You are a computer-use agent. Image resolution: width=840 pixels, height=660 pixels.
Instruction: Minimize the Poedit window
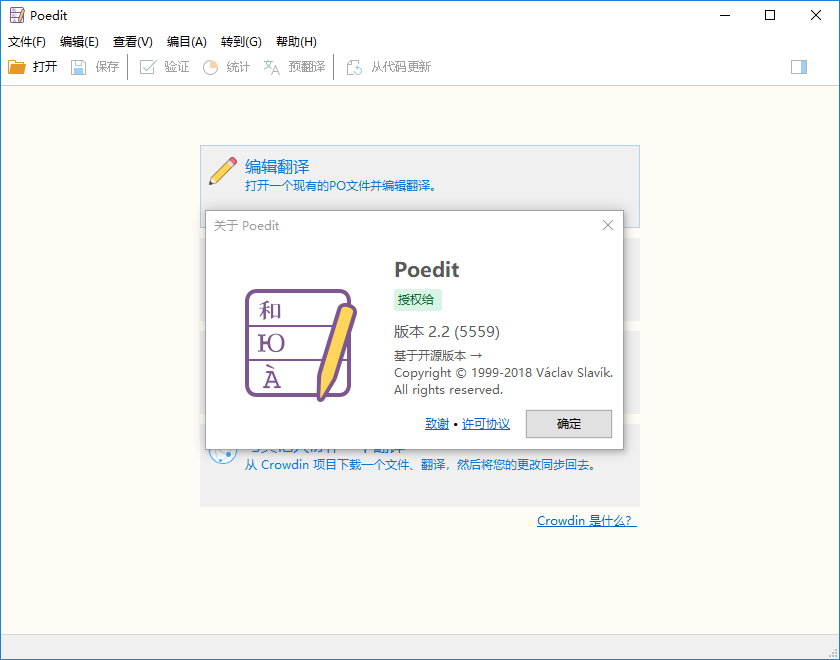(x=725, y=15)
